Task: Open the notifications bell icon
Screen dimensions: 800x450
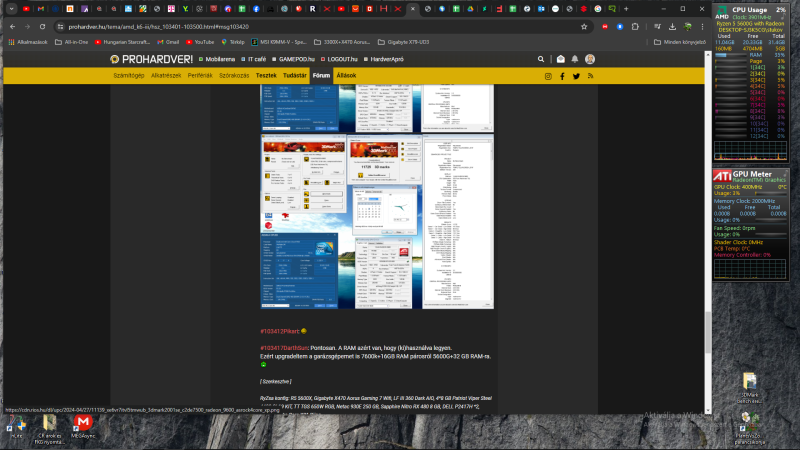Action: coord(575,59)
